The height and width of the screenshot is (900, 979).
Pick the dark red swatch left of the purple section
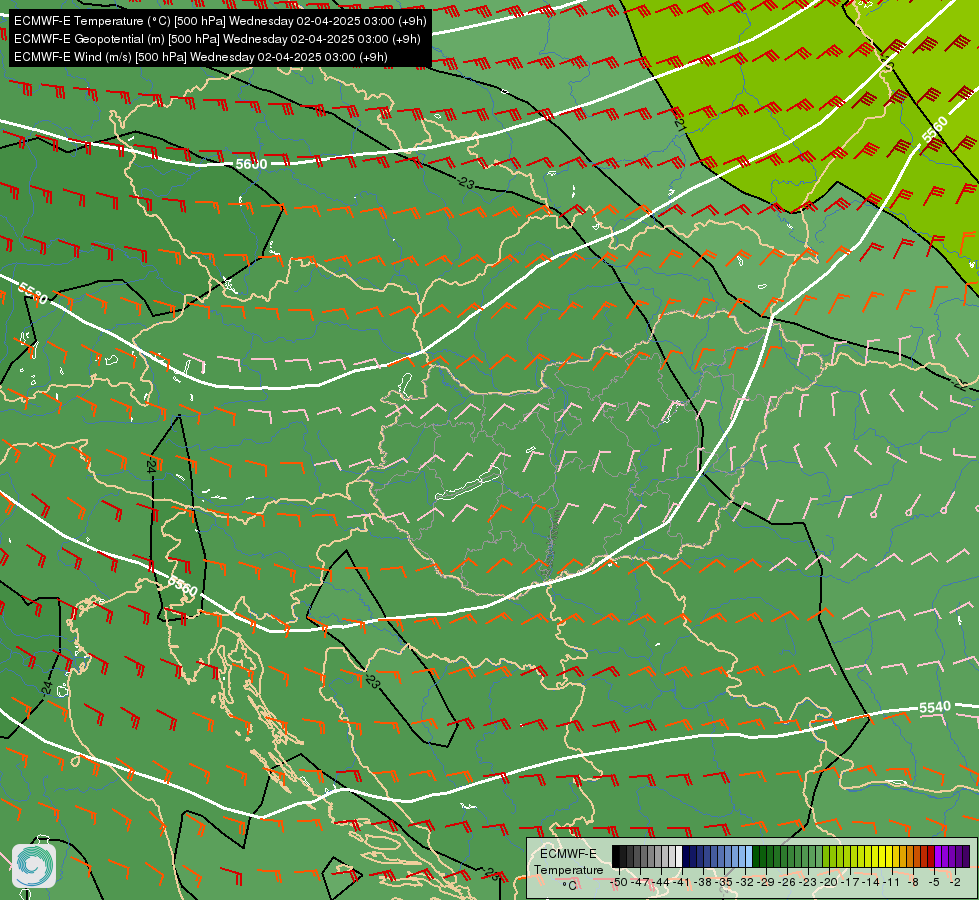931,856
